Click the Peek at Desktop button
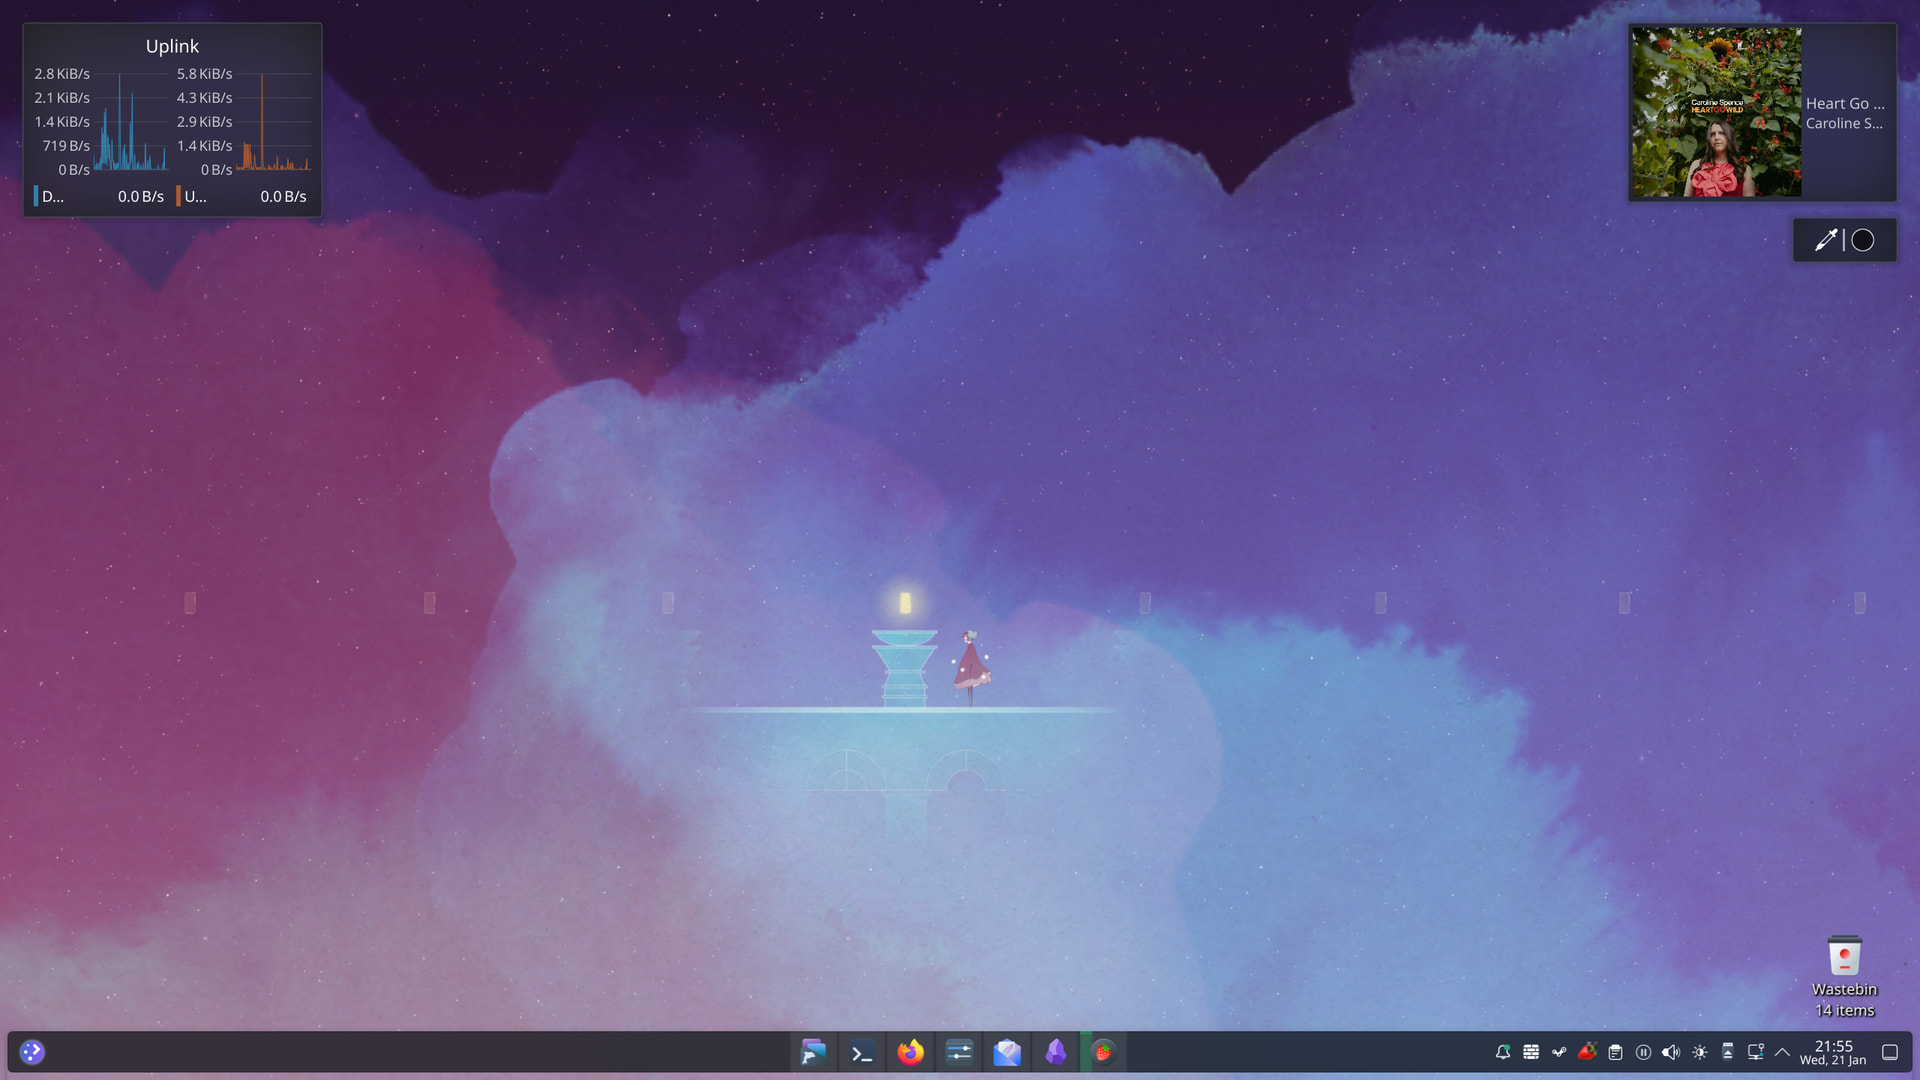The width and height of the screenshot is (1920, 1080). coord(1889,1052)
